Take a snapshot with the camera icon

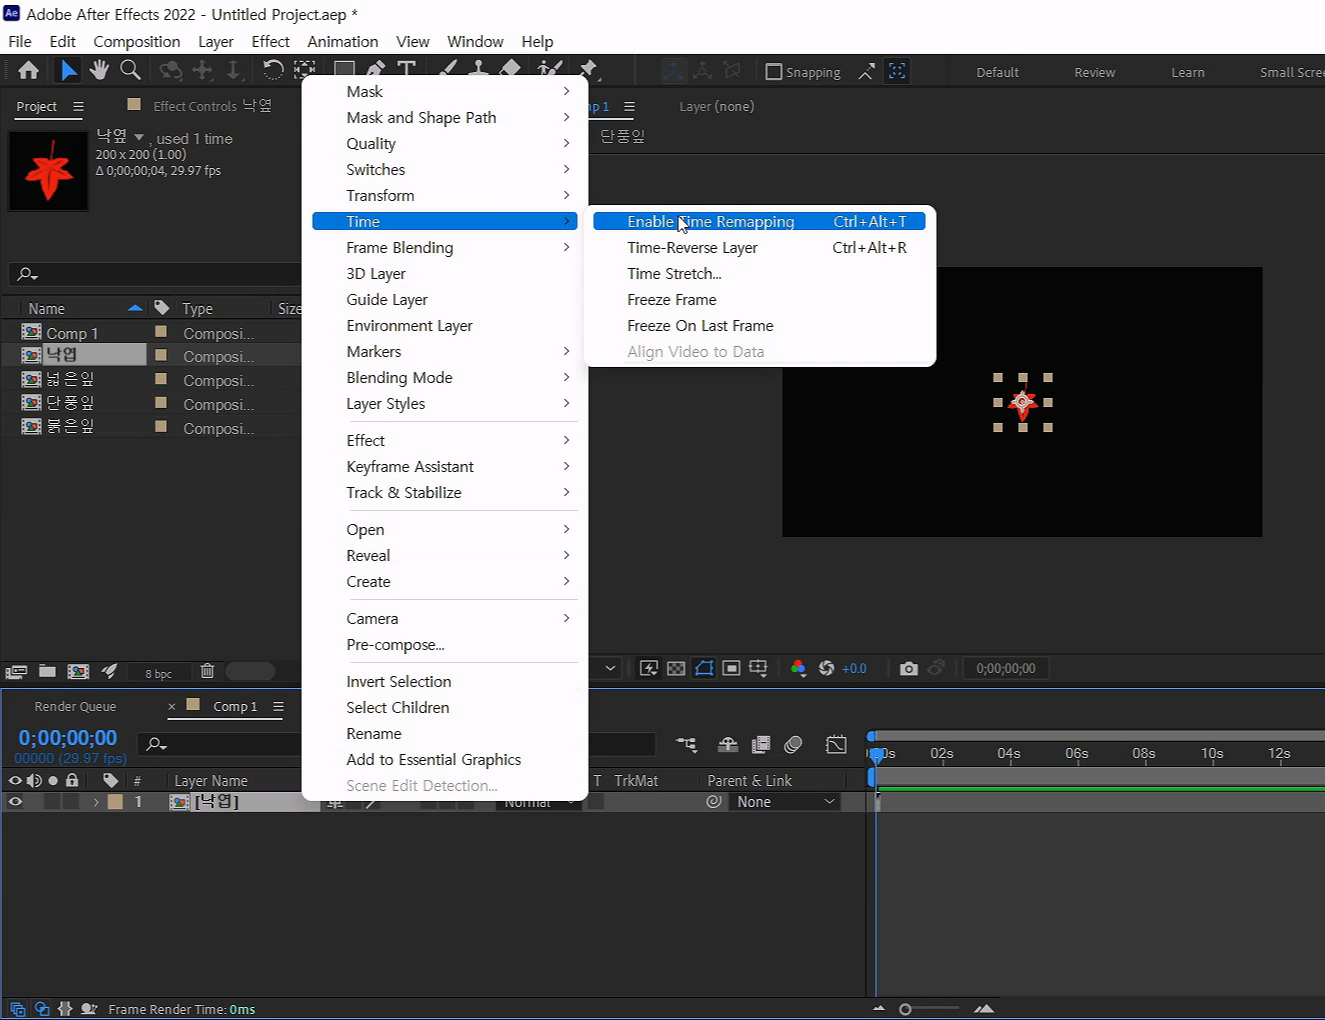pos(908,668)
